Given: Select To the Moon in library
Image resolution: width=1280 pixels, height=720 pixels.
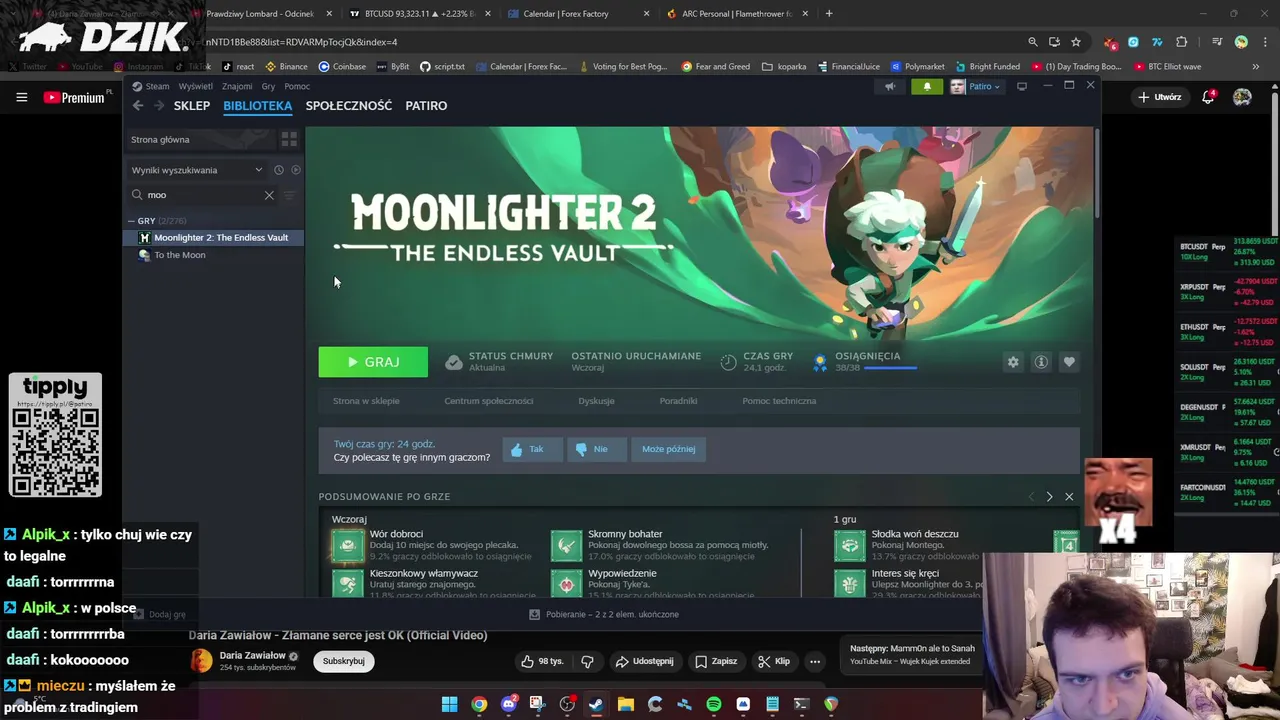Looking at the screenshot, I should pos(214,255).
